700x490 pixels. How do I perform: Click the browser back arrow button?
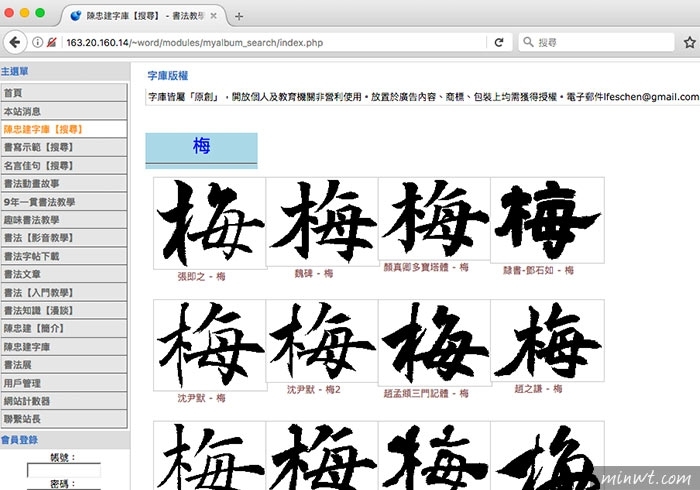[x=14, y=42]
